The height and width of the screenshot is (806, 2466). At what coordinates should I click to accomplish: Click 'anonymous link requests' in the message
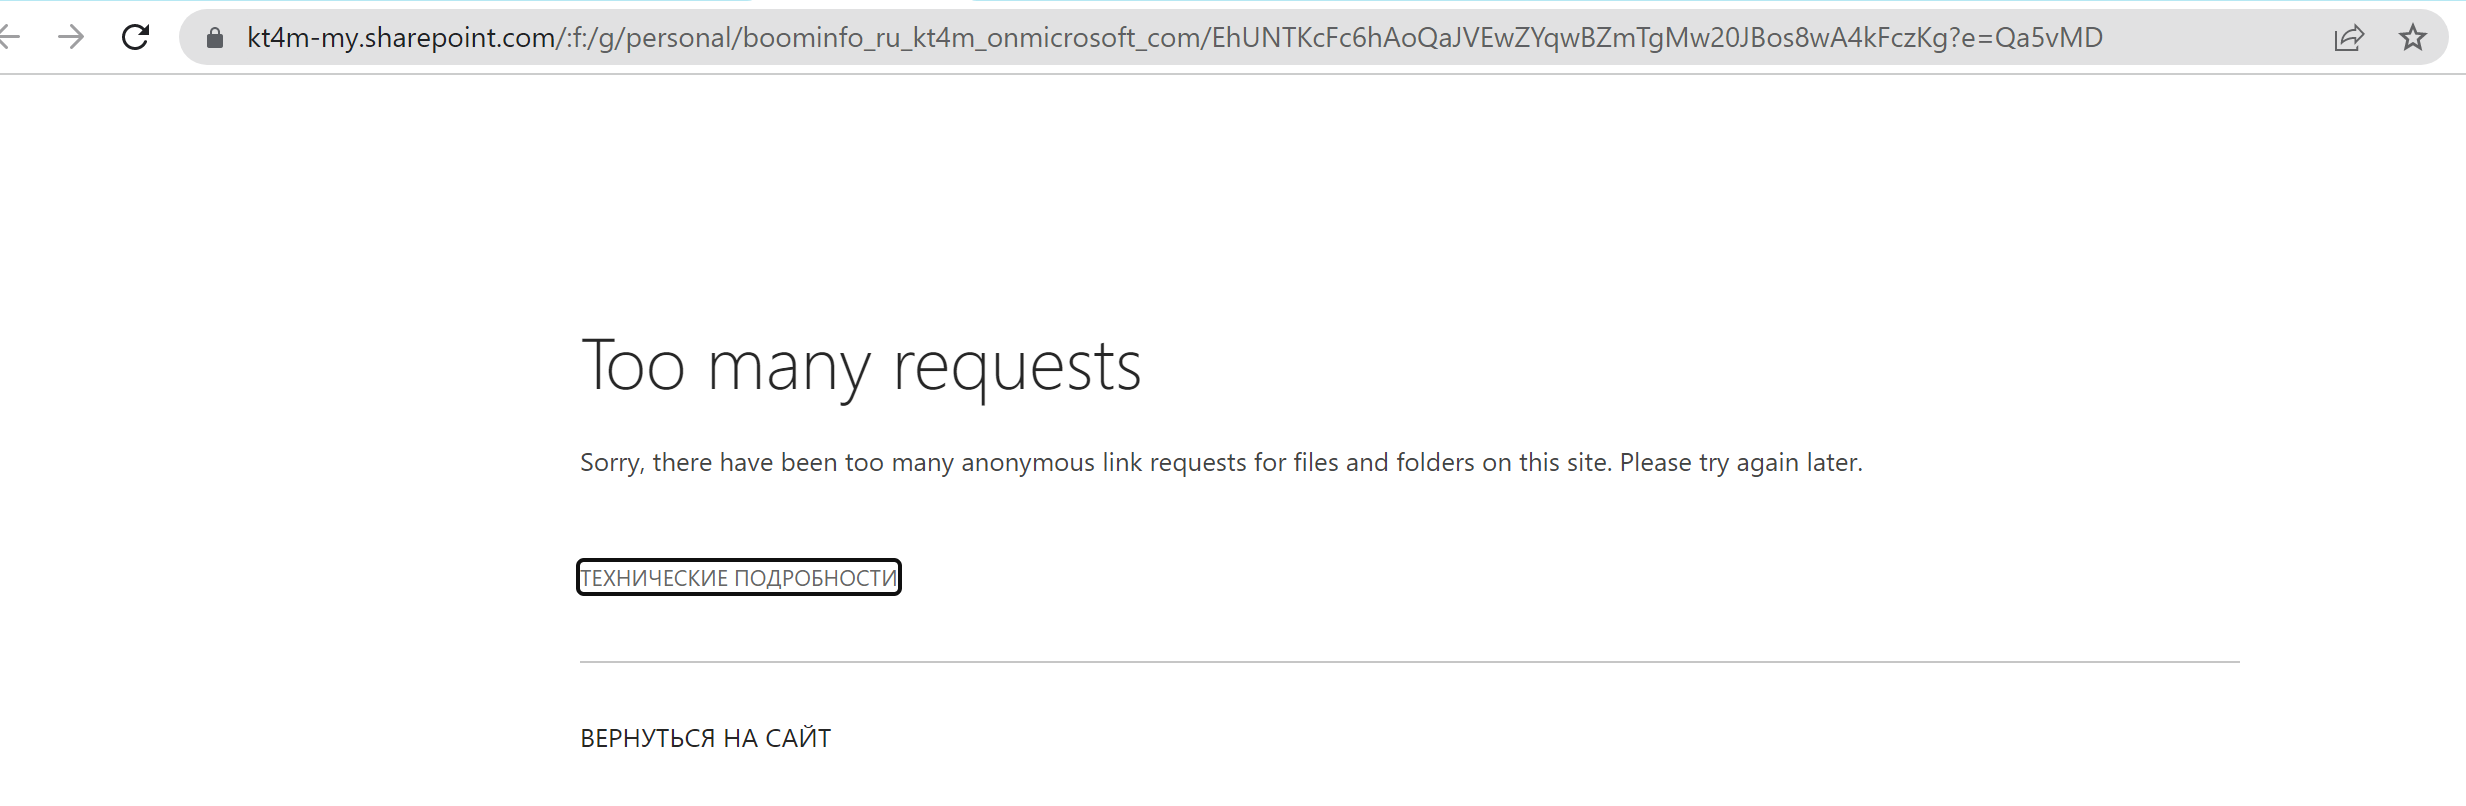point(1104,462)
